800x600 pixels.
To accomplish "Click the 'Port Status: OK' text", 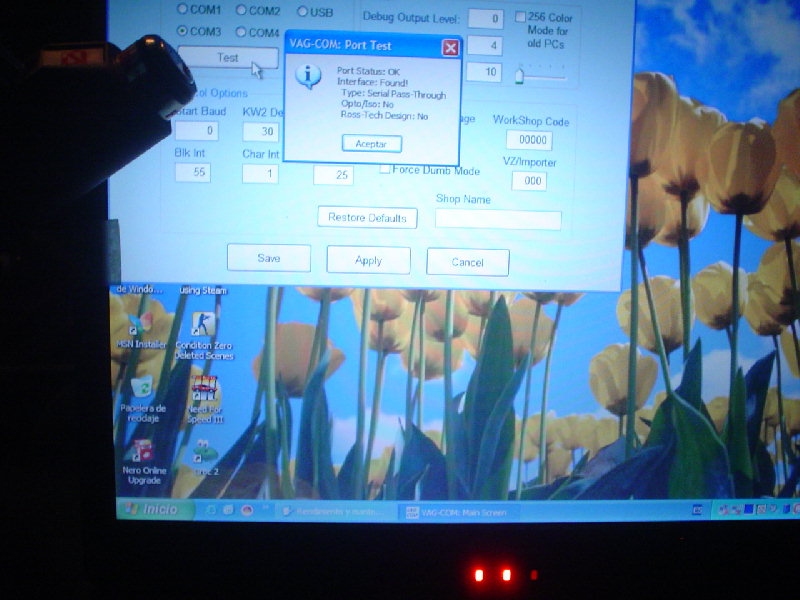I will 368,71.
